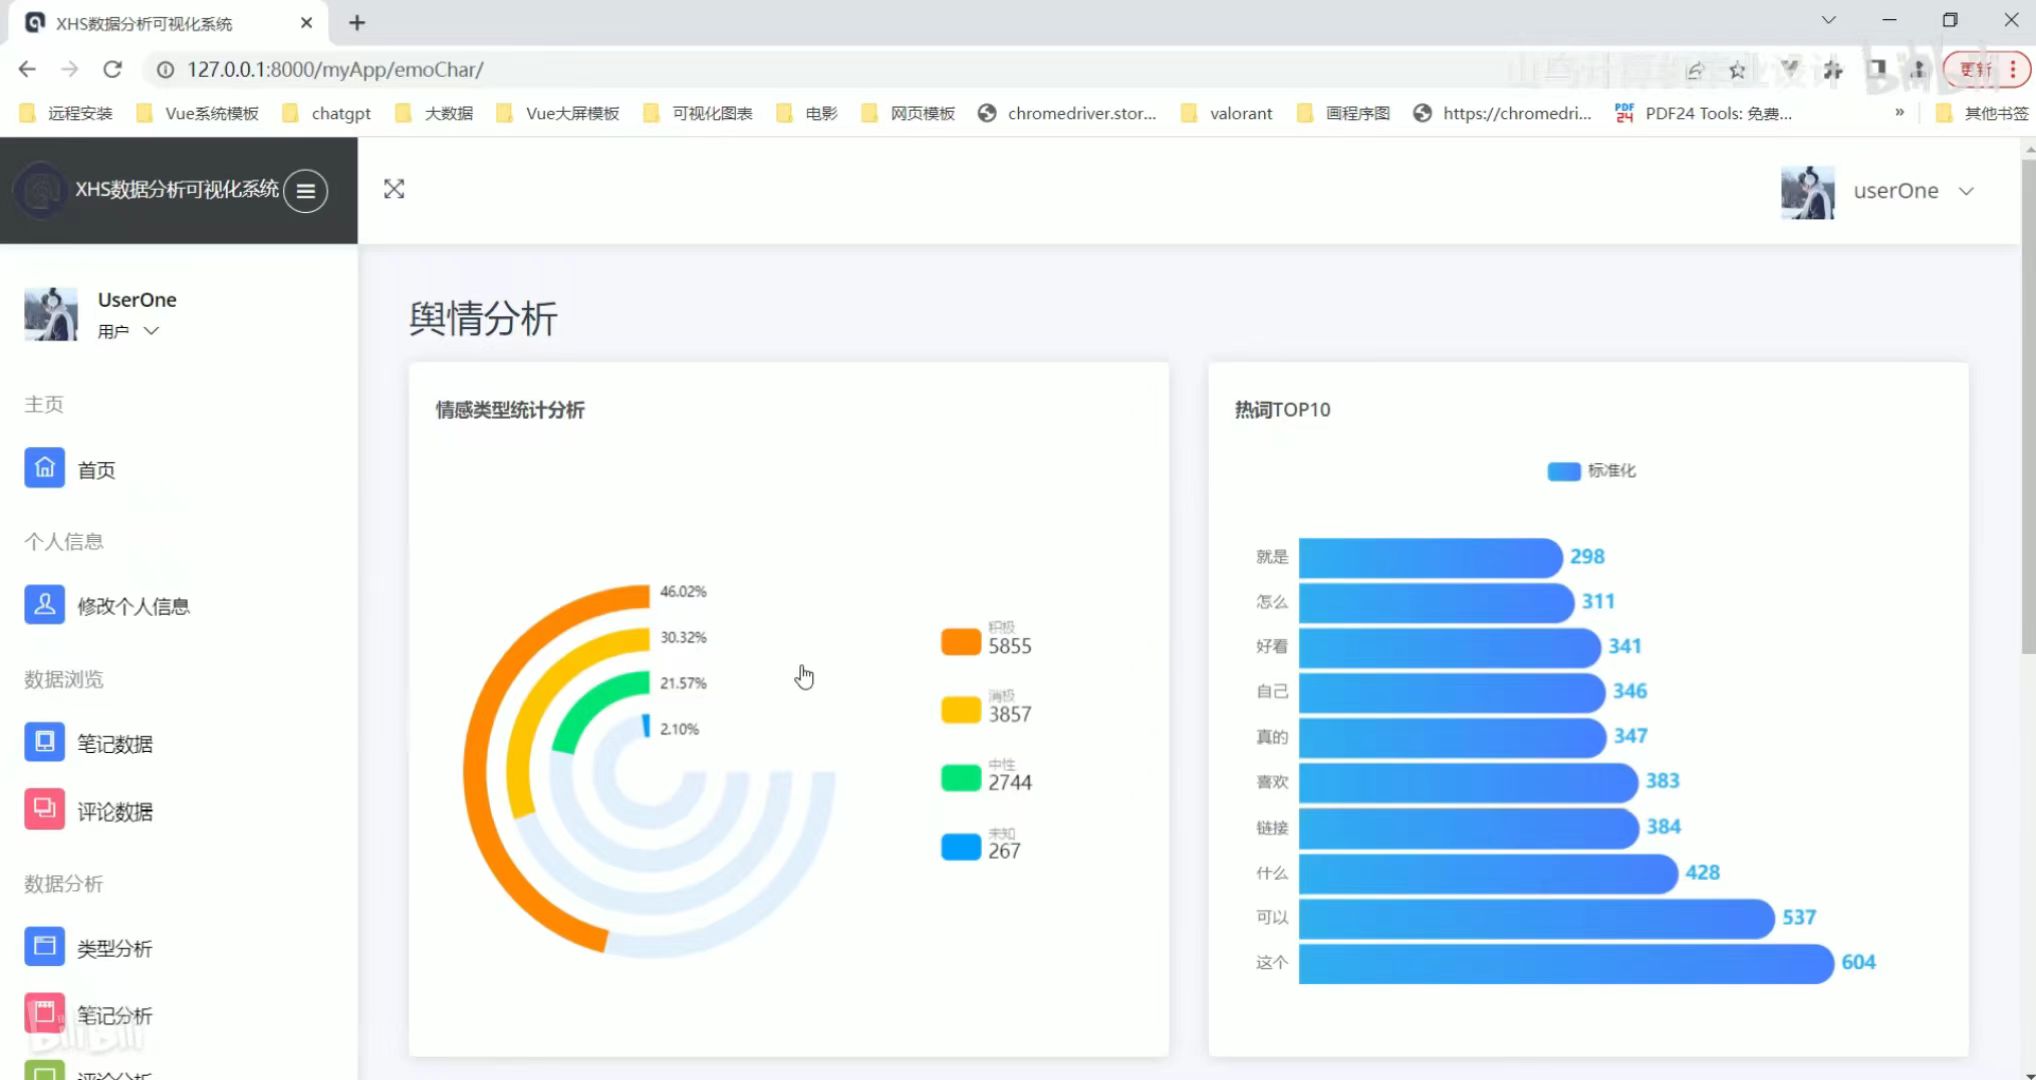The height and width of the screenshot is (1080, 2036).
Task: Open 修改个人信息 user icon in sidebar
Action: 44,605
